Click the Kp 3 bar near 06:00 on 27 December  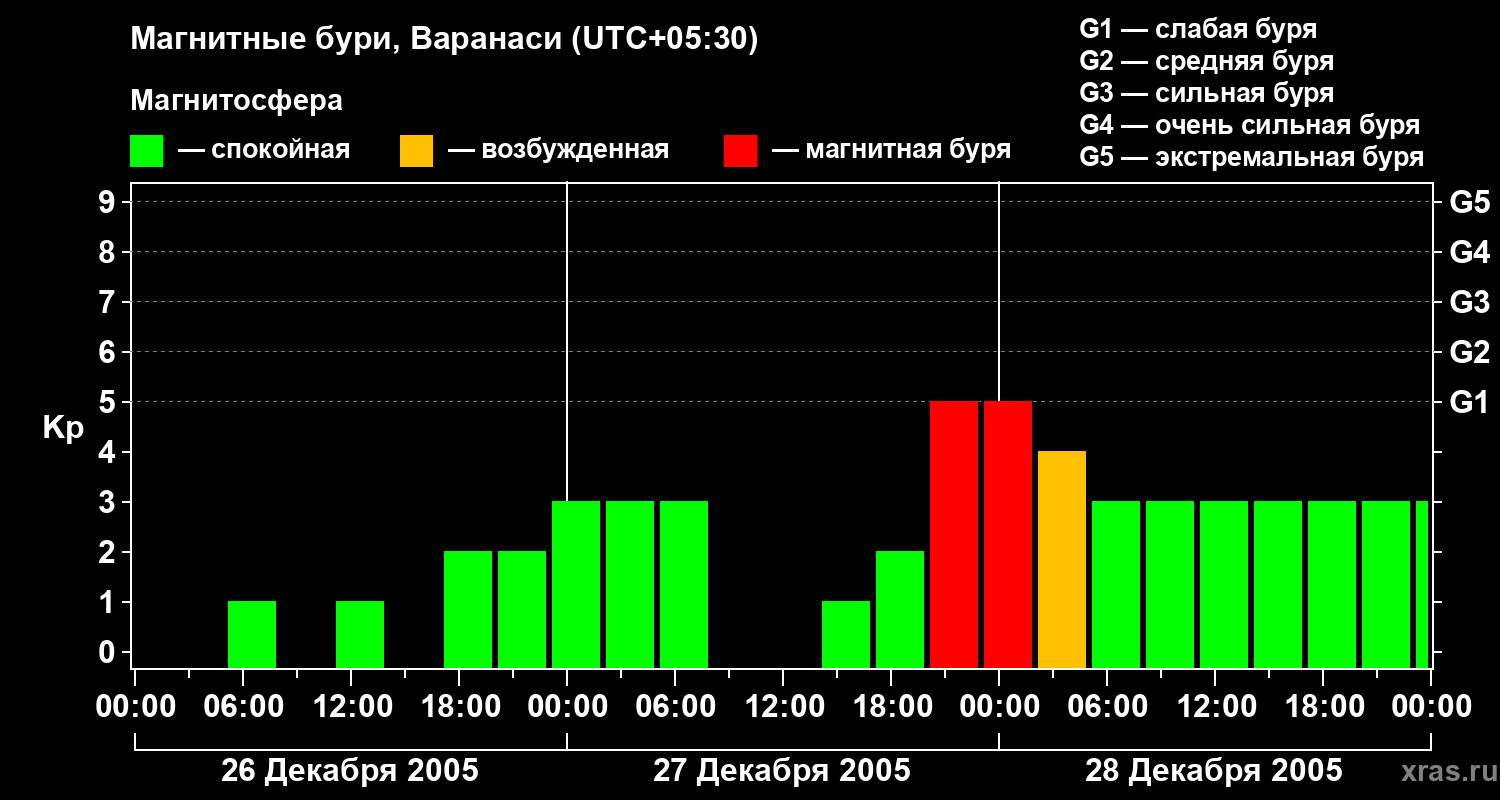684,584
